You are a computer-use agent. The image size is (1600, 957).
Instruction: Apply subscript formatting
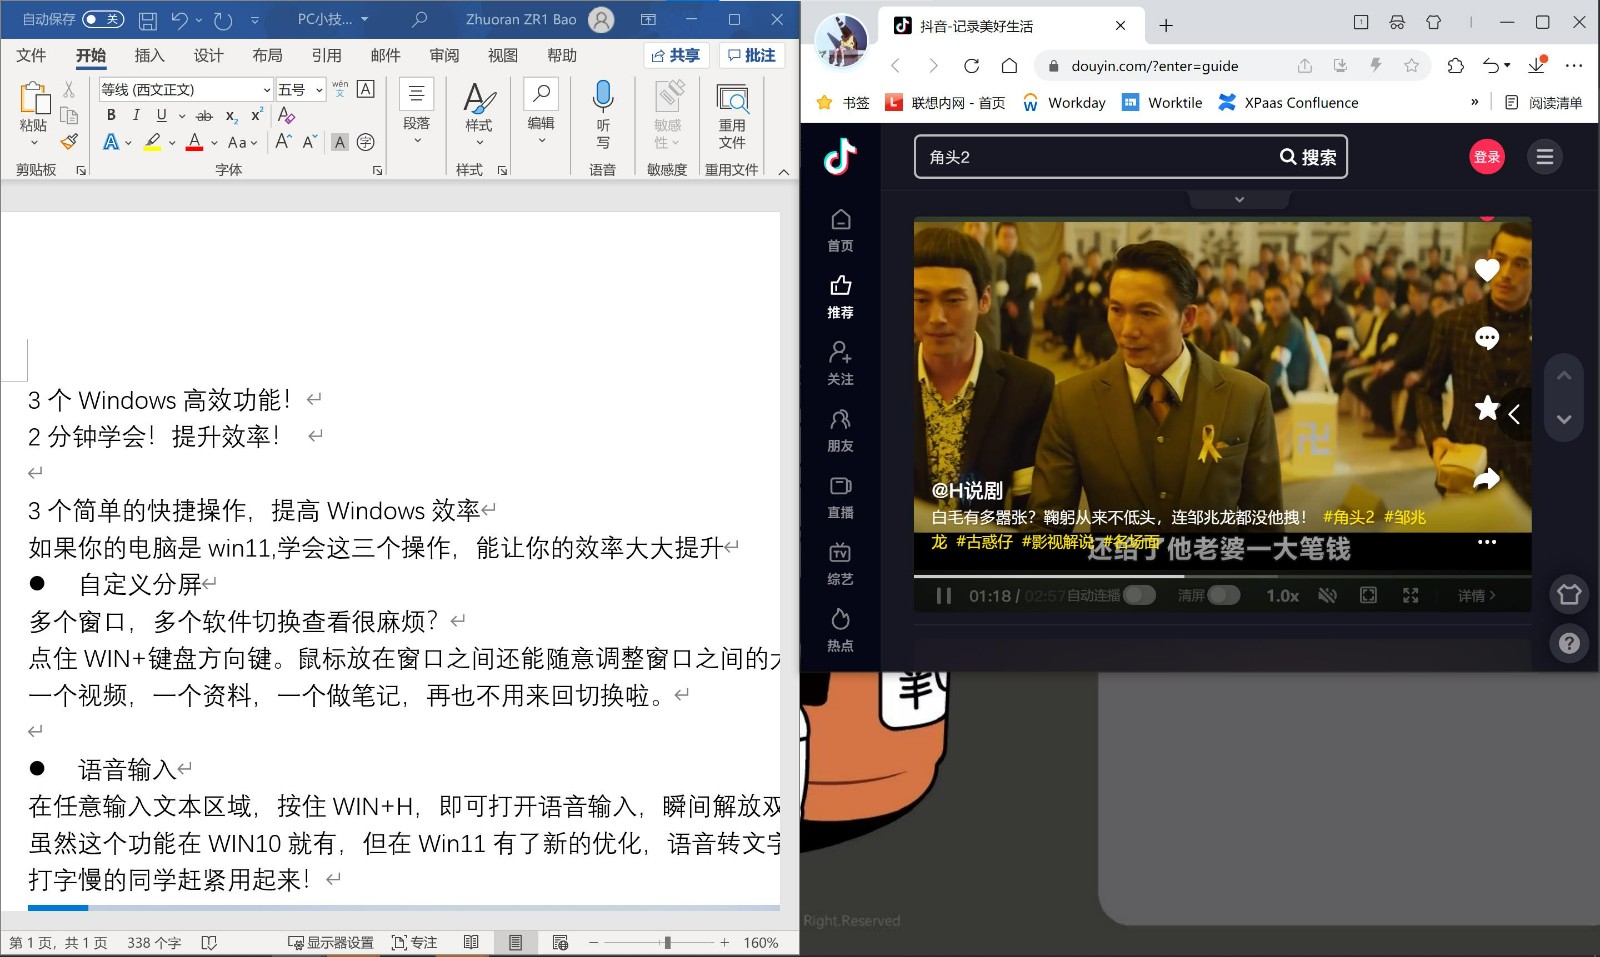pos(231,115)
